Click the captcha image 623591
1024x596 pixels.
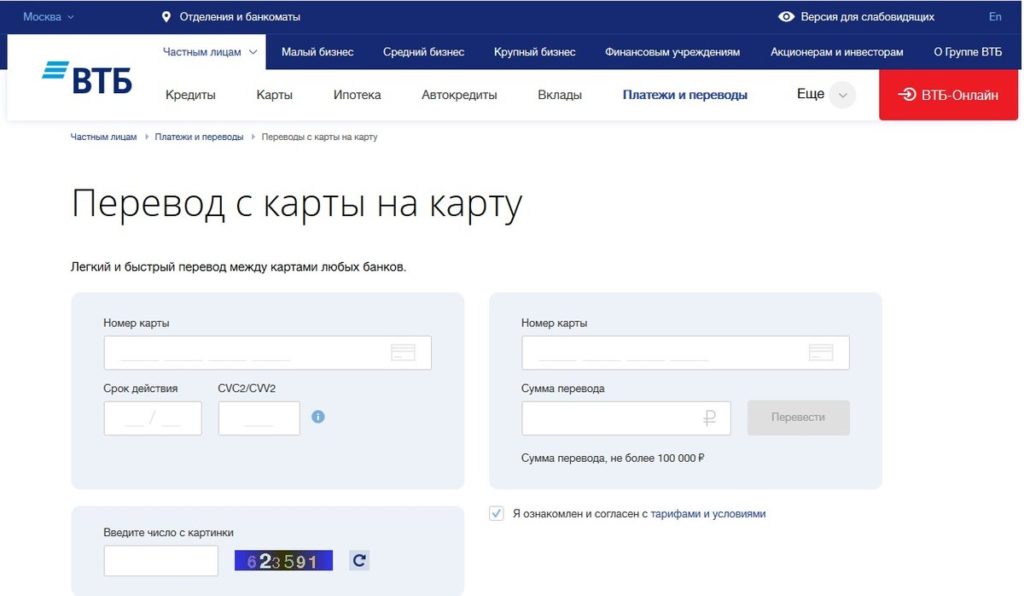point(283,560)
